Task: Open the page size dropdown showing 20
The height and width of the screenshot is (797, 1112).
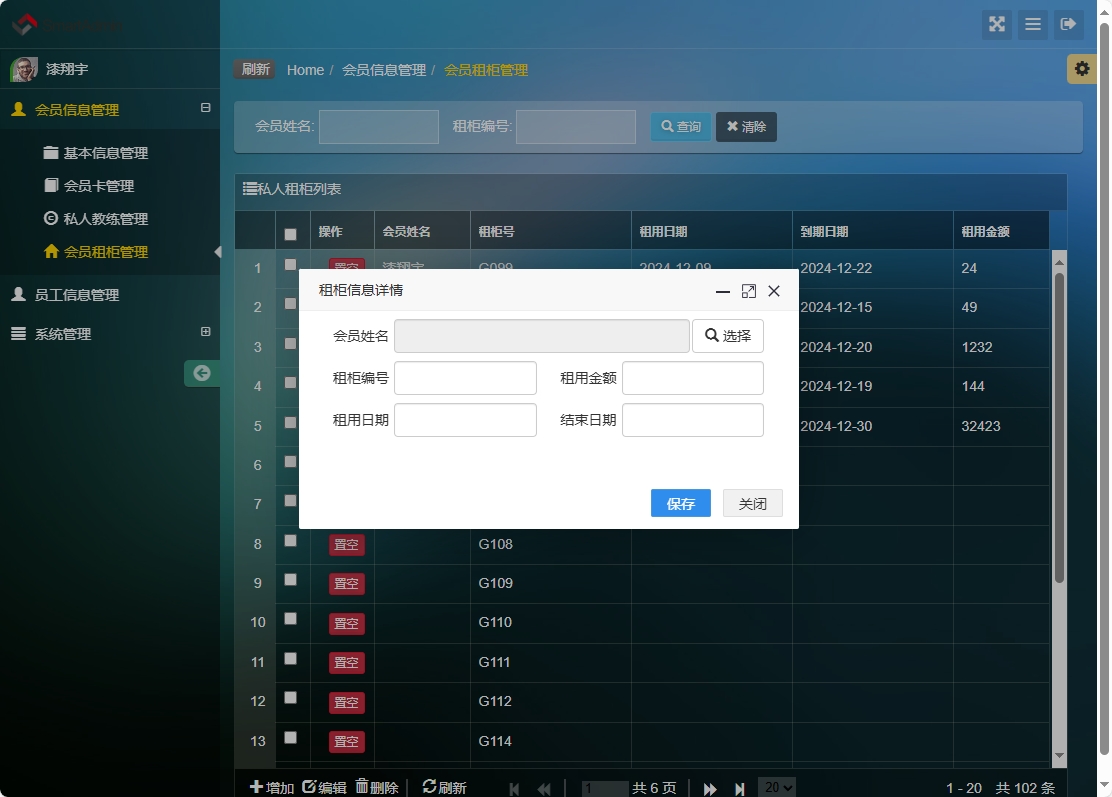Action: click(778, 786)
